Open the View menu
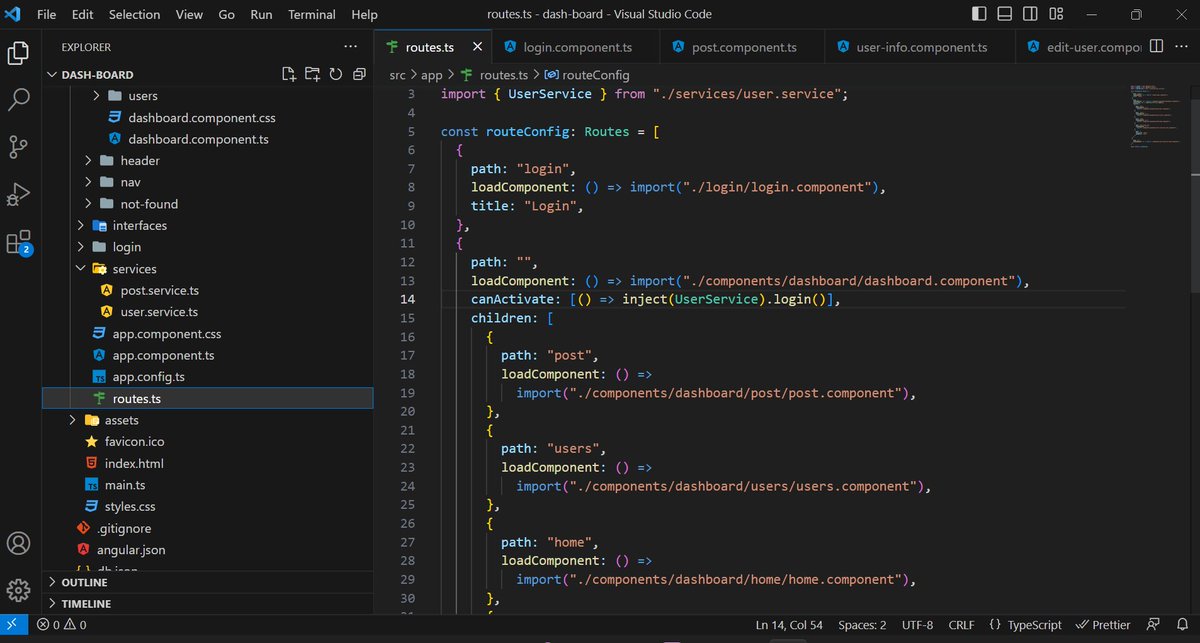The image size is (1200, 643). coord(189,15)
